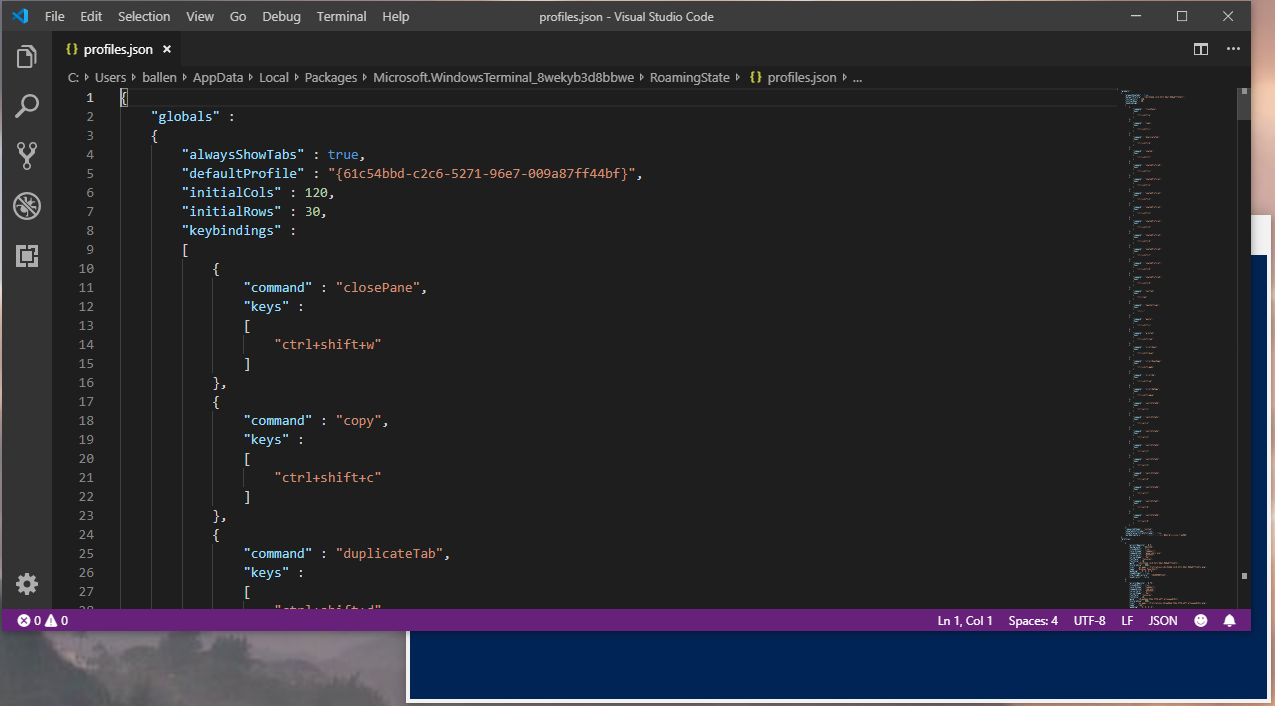Show problems via the error counter
The width and height of the screenshot is (1275, 706).
[41, 620]
